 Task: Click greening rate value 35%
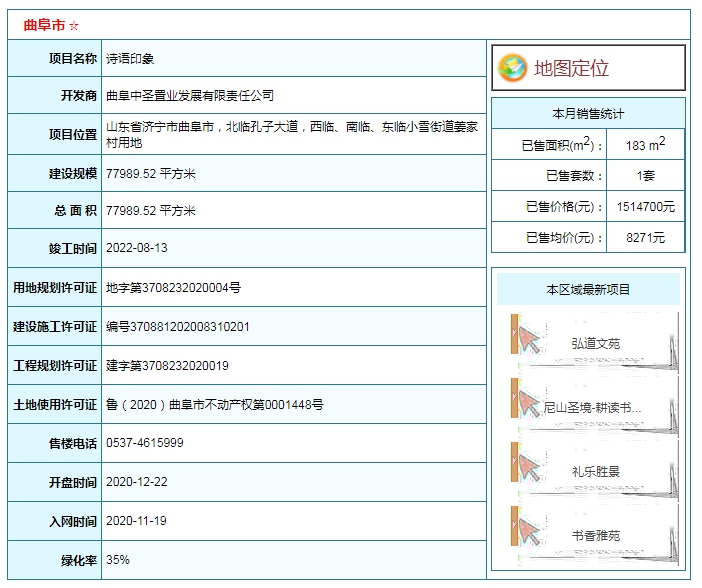(118, 560)
